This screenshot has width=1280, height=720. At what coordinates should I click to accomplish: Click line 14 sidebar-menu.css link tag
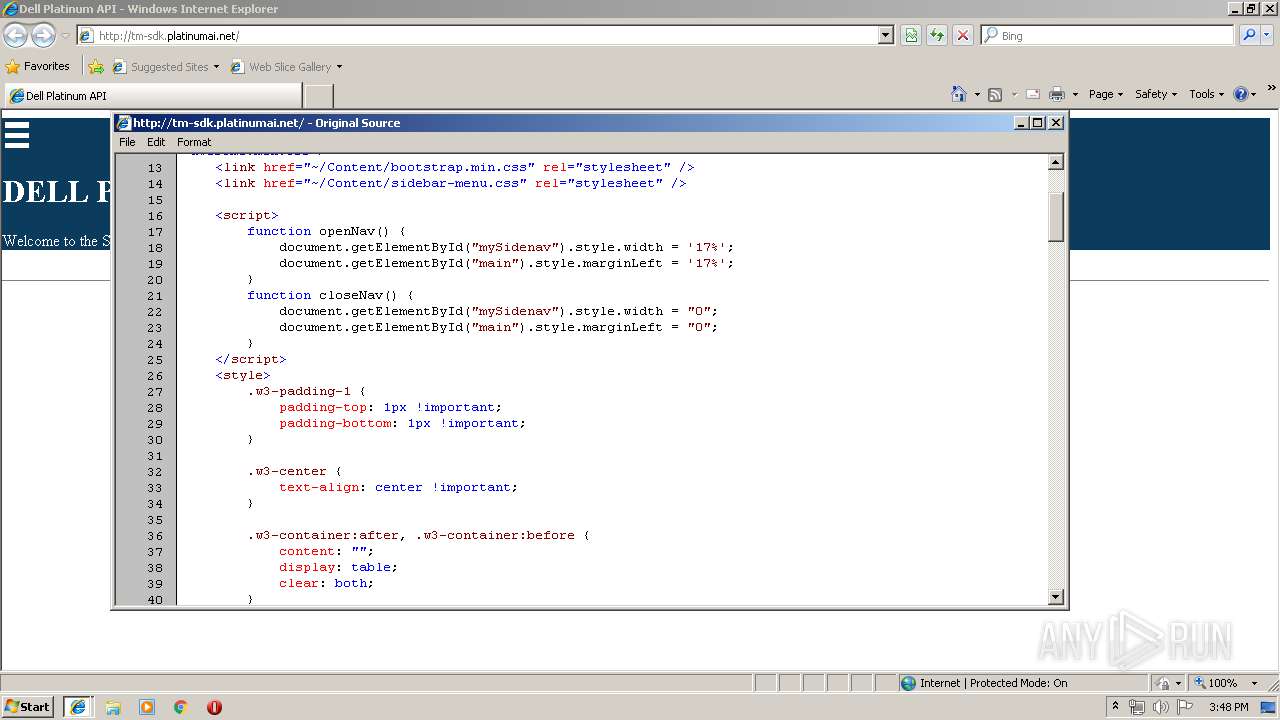pyautogui.click(x=451, y=183)
